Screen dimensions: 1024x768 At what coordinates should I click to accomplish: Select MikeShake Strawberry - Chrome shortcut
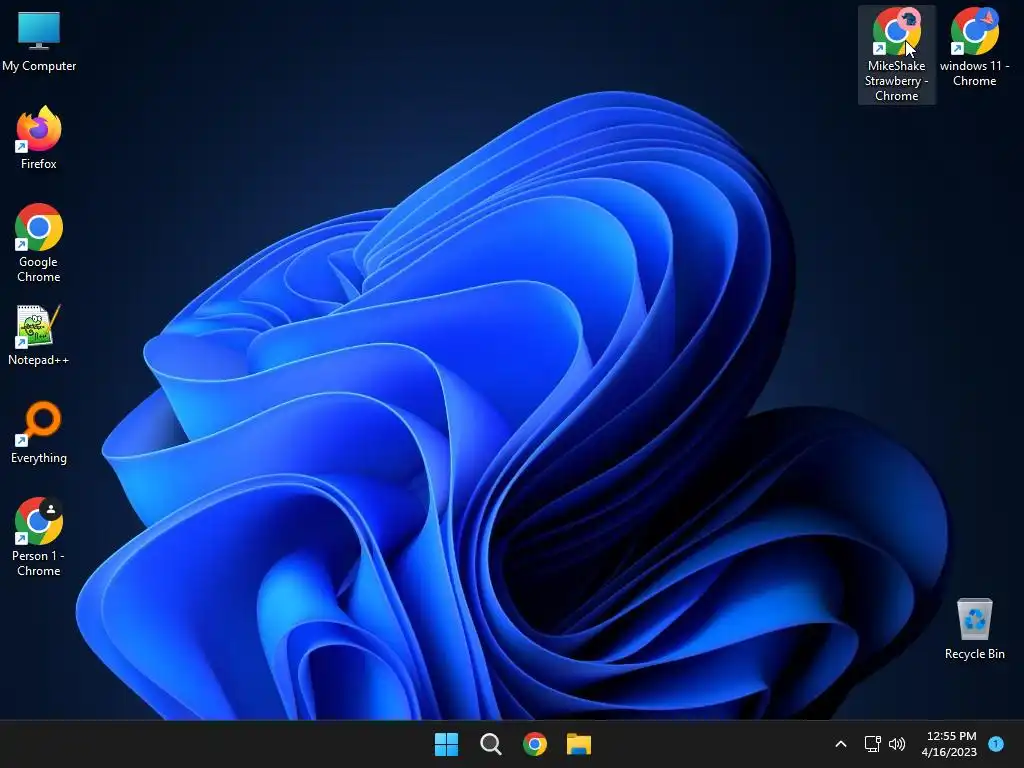click(896, 55)
